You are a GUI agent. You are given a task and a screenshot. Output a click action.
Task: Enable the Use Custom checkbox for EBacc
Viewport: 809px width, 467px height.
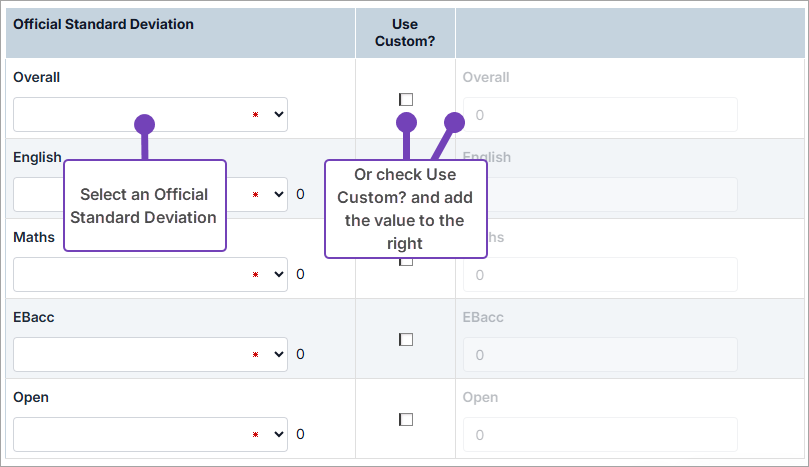pyautogui.click(x=405, y=339)
